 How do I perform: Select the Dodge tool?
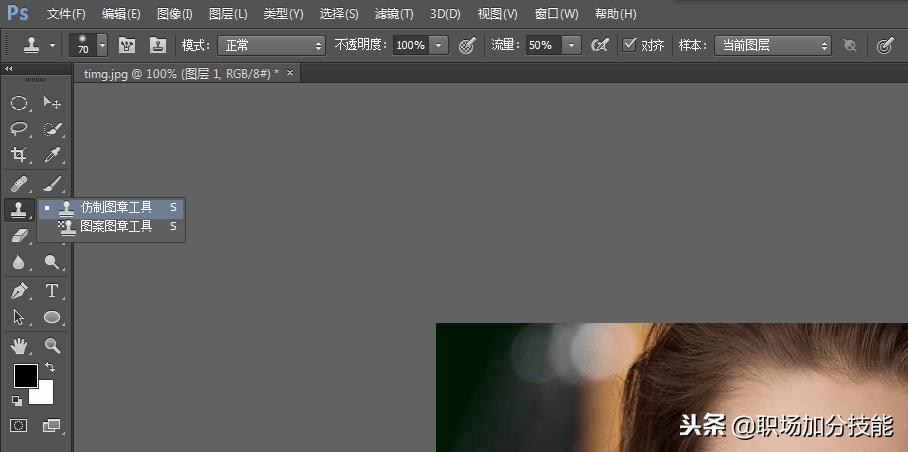52,262
